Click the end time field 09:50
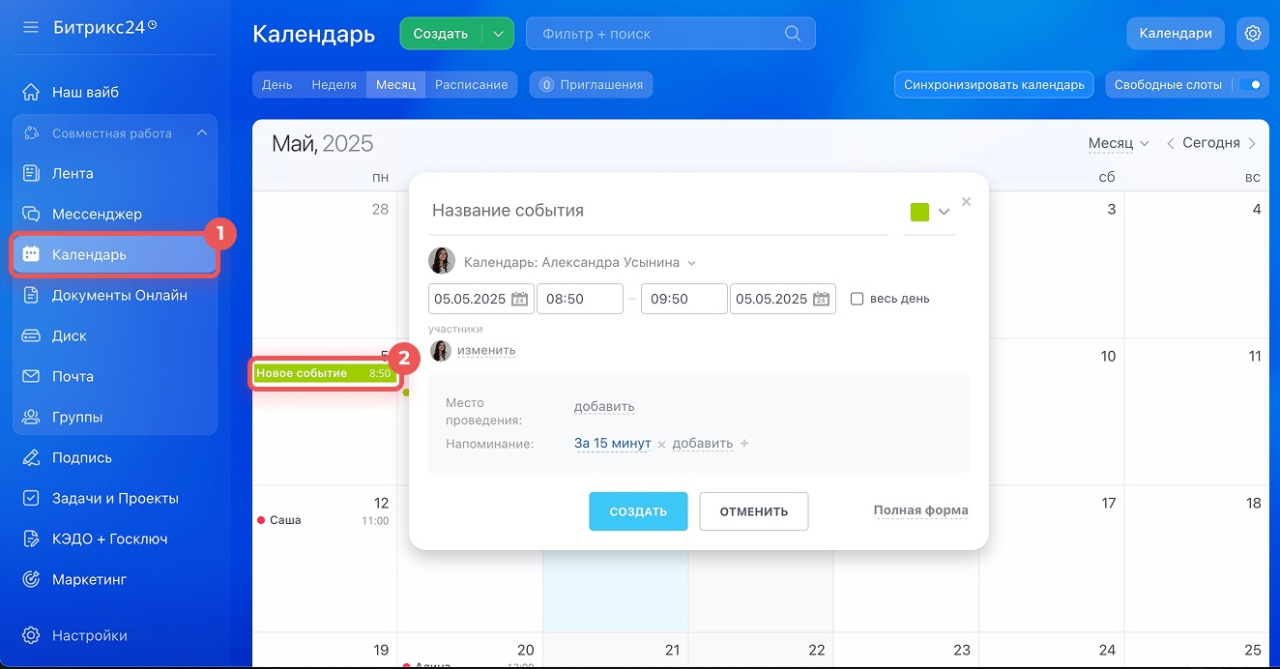1280x669 pixels. 684,299
